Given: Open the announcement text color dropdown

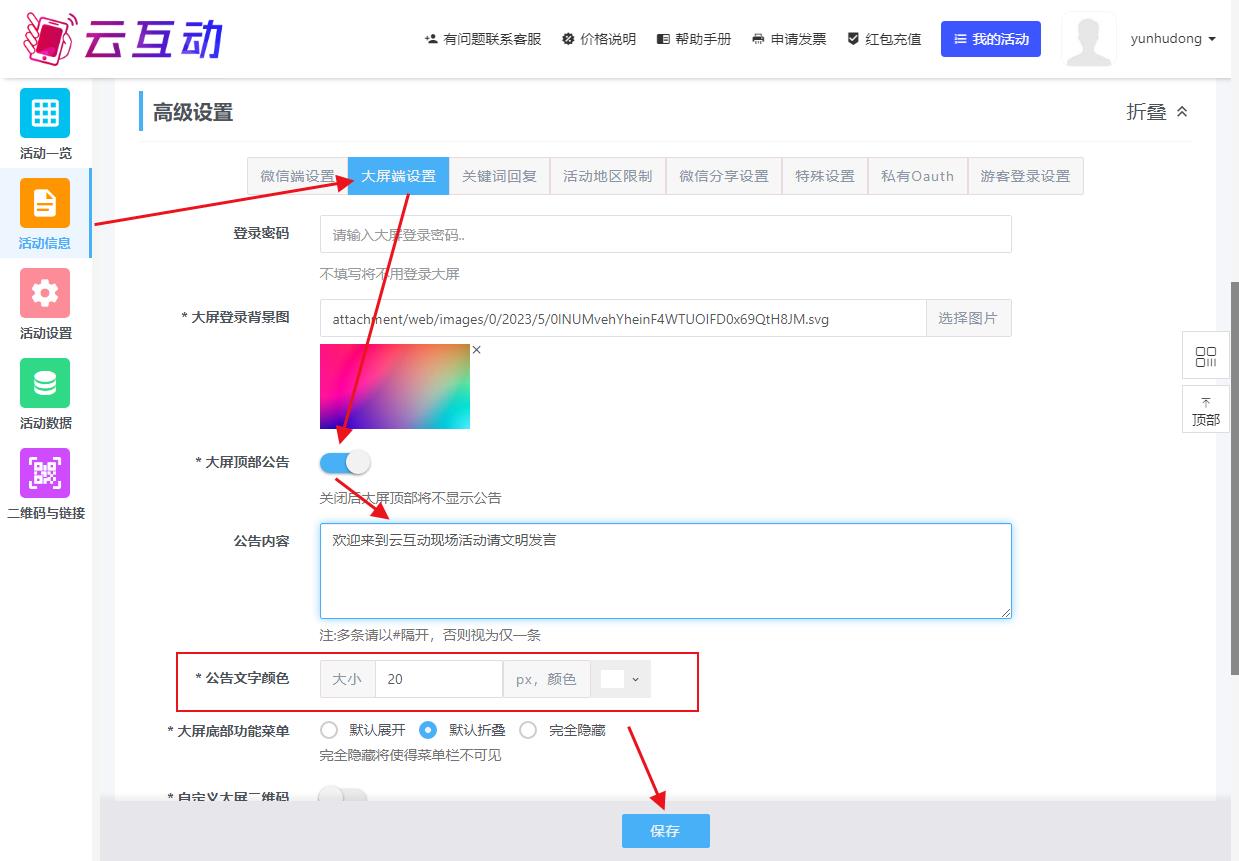Looking at the screenshot, I should coord(620,679).
